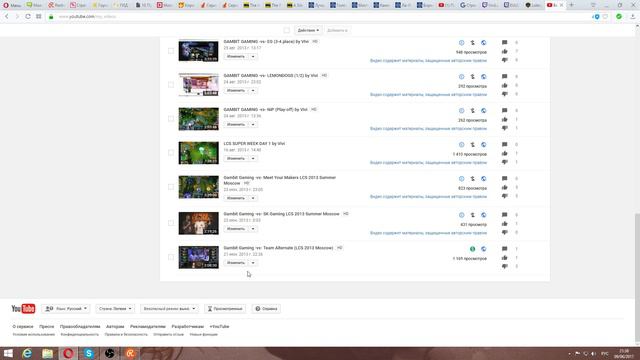Expand edit arrow for LEMONDOGS video
Image resolution: width=640 pixels, height=360 pixels.
click(x=253, y=91)
